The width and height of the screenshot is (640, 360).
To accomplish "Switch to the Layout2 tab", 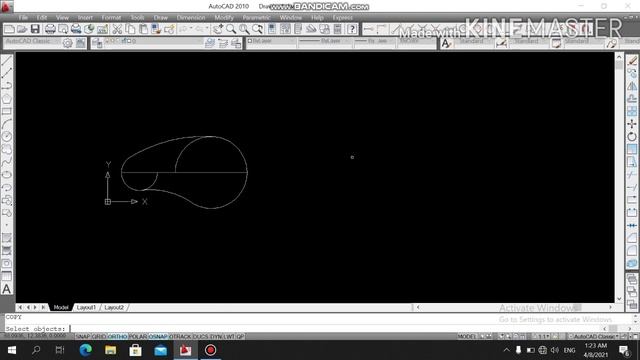I will (114, 307).
